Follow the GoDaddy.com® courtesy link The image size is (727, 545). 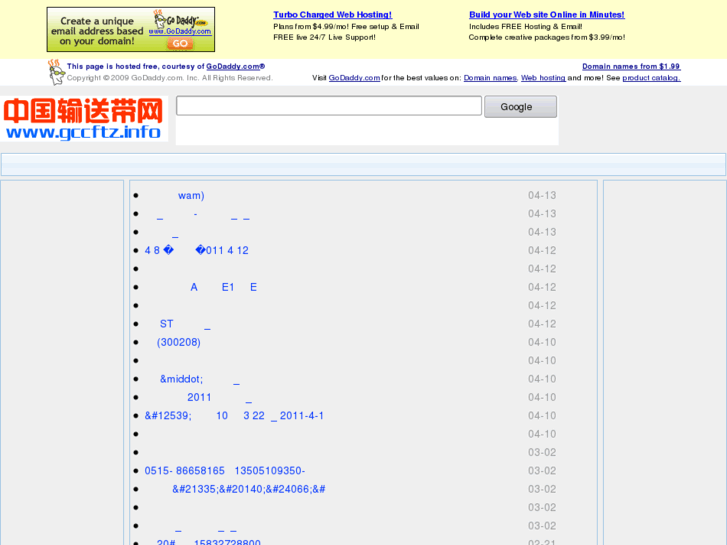click(x=236, y=66)
